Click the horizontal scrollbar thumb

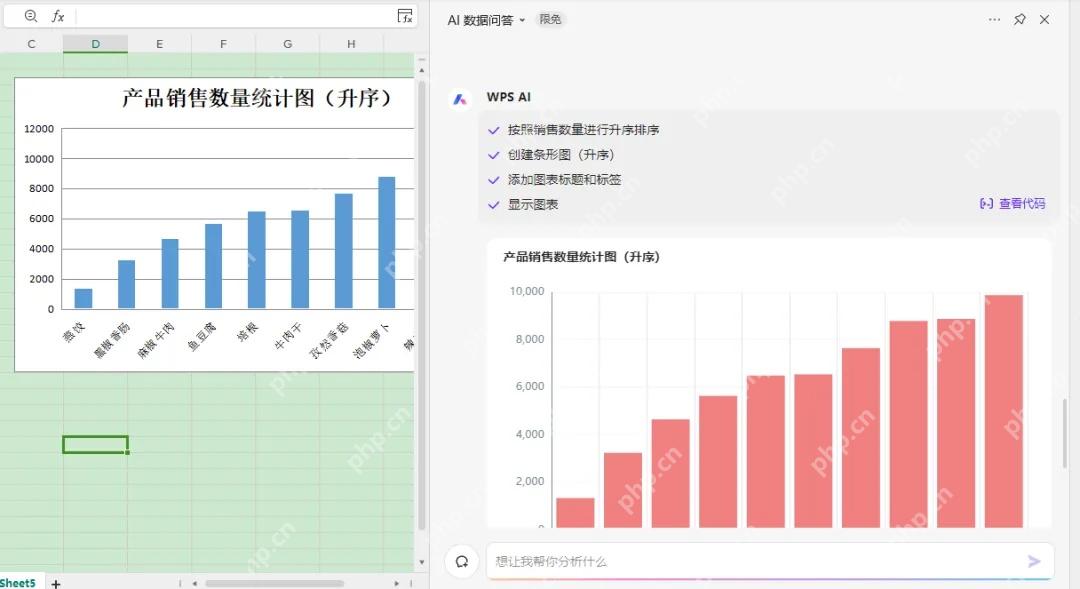coord(274,583)
